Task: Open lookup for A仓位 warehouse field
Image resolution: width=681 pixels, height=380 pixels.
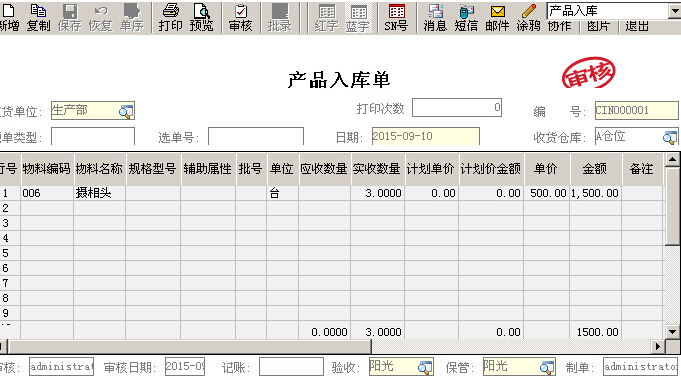Action: click(x=670, y=137)
